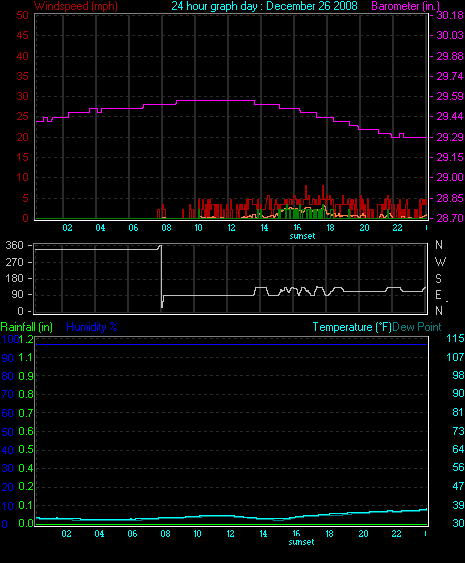Viewport: 465px width, 563px height.
Task: Select the 29.00 barometer scale value
Action: (450, 177)
